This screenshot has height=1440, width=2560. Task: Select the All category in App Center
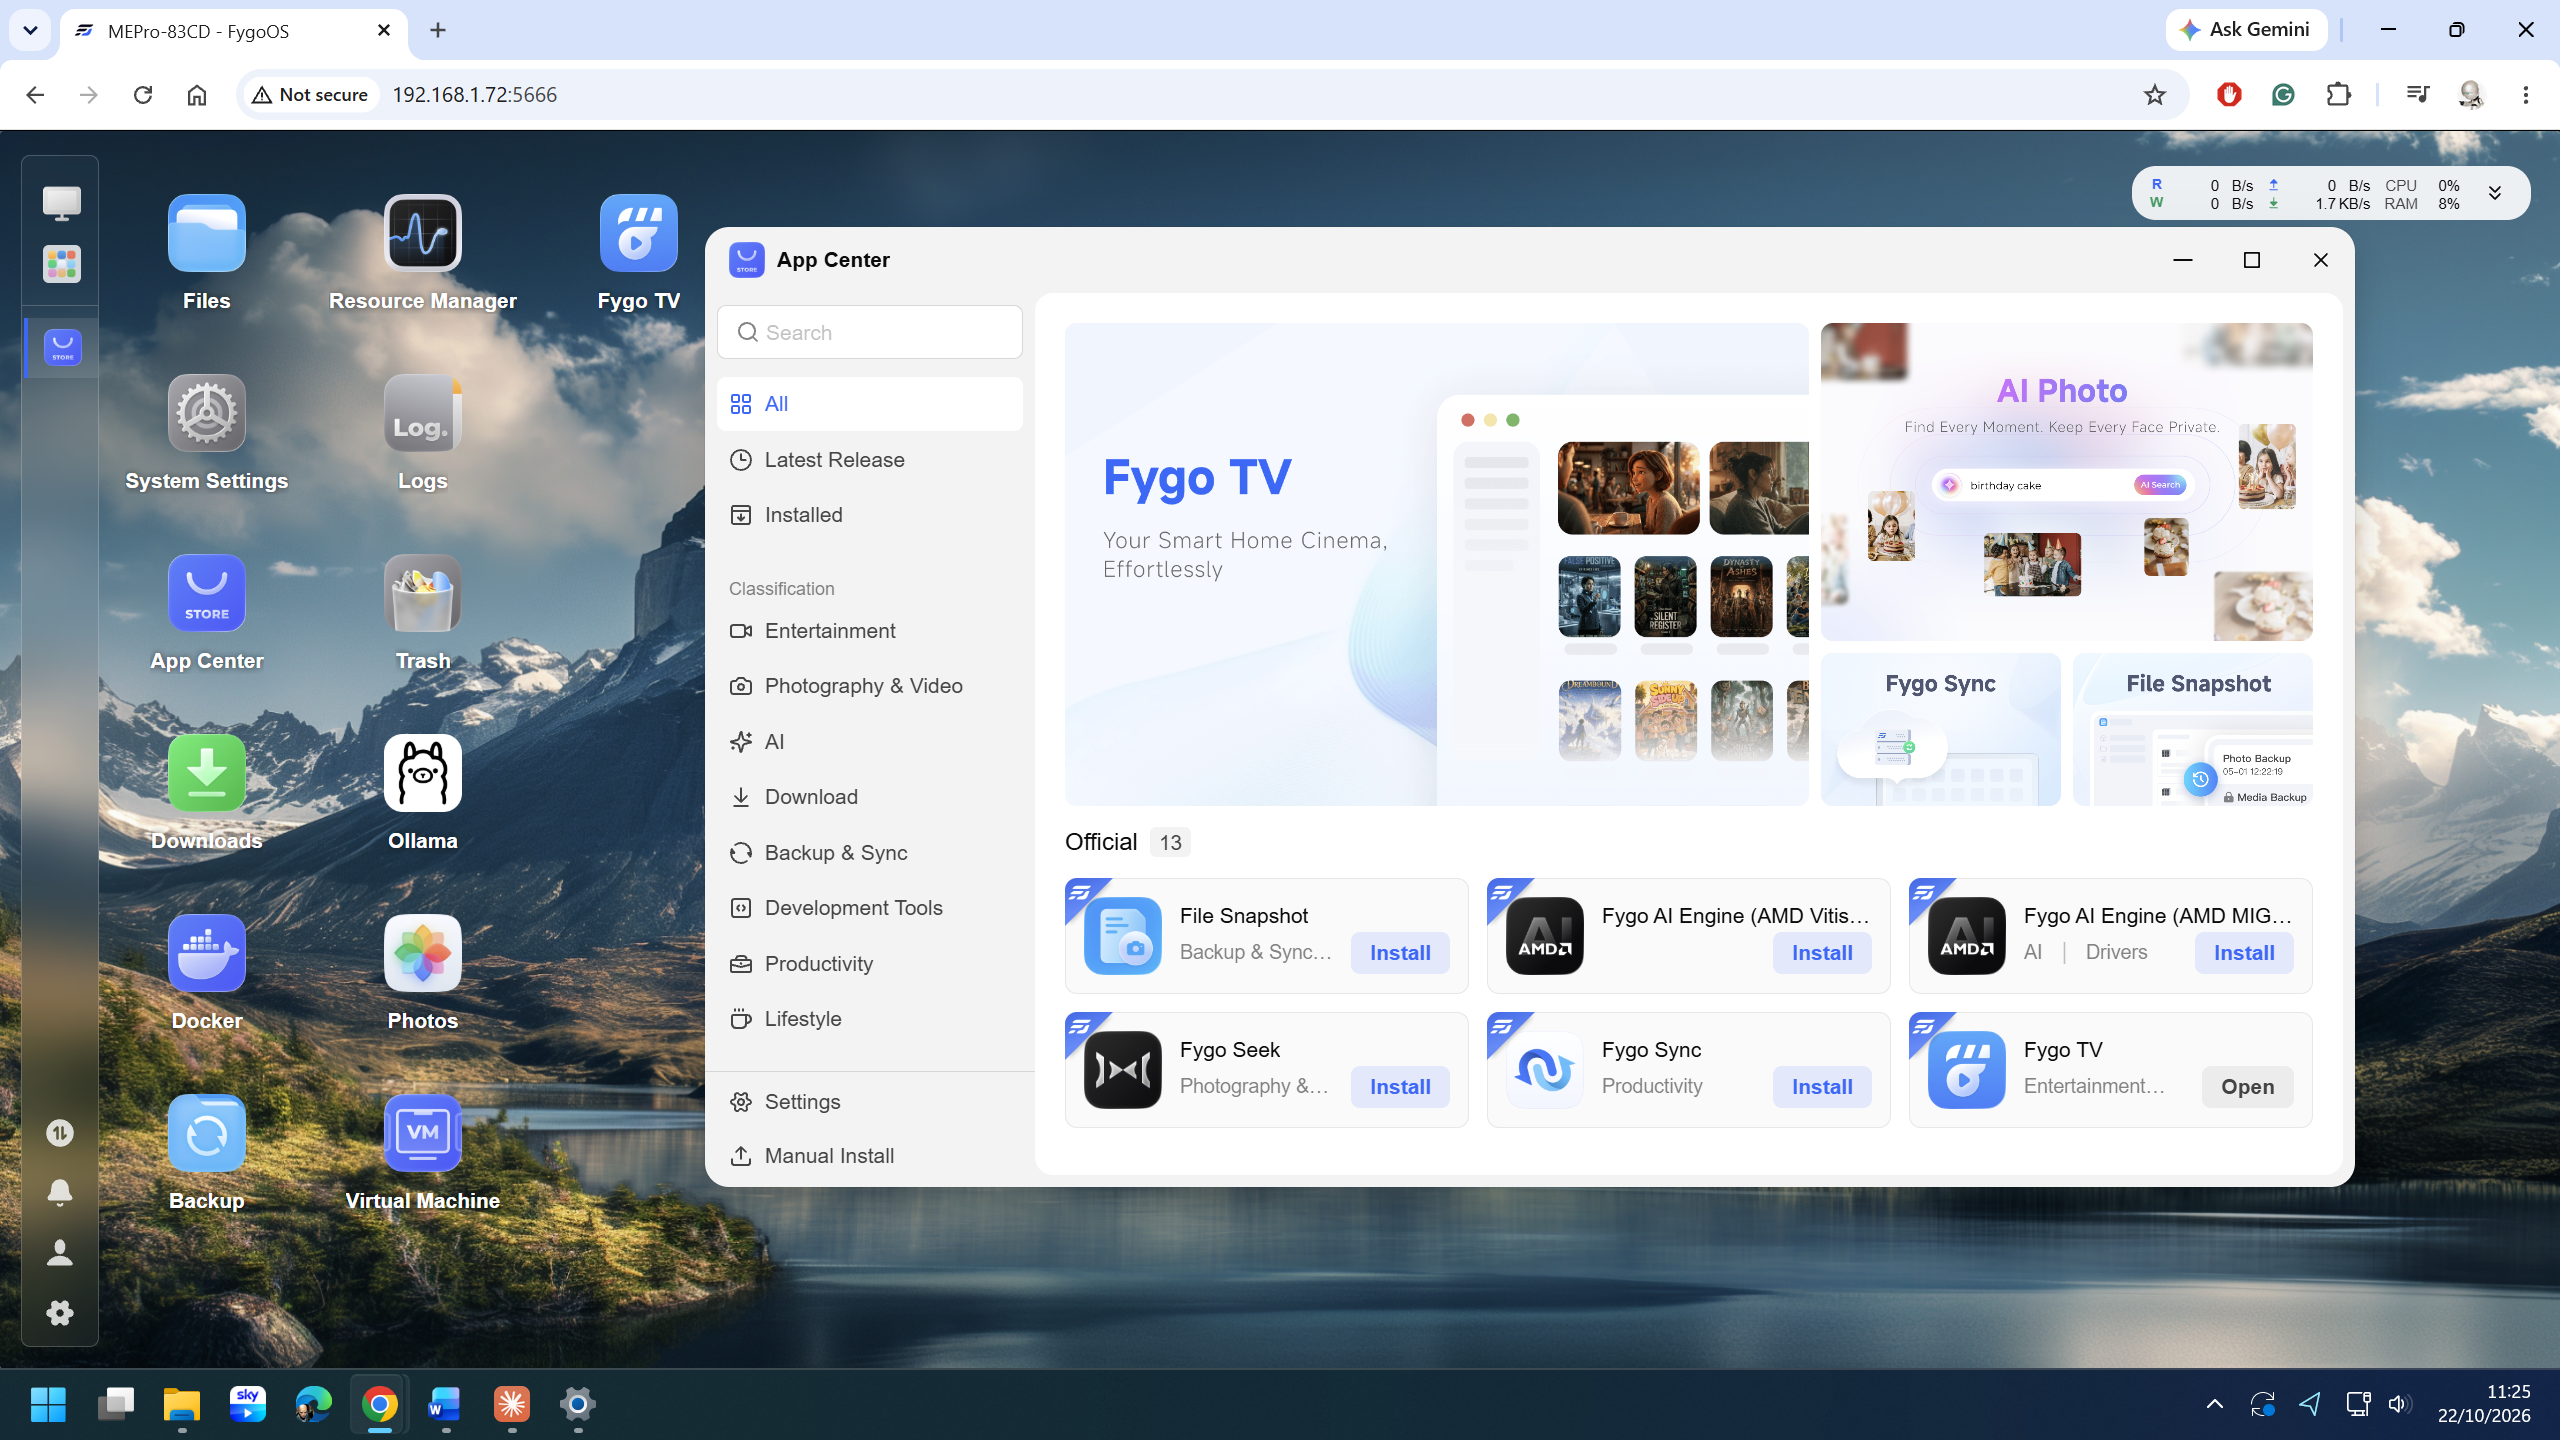869,404
